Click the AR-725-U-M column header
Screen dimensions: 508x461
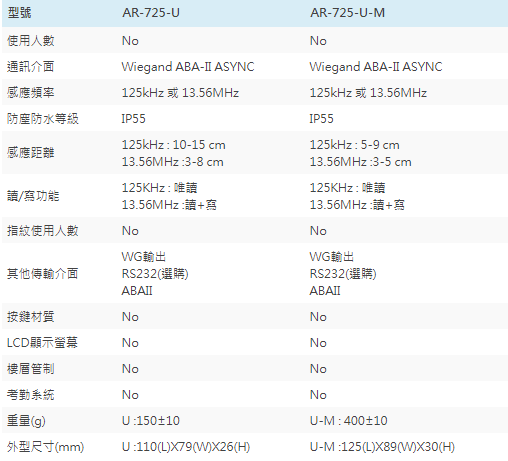(347, 13)
